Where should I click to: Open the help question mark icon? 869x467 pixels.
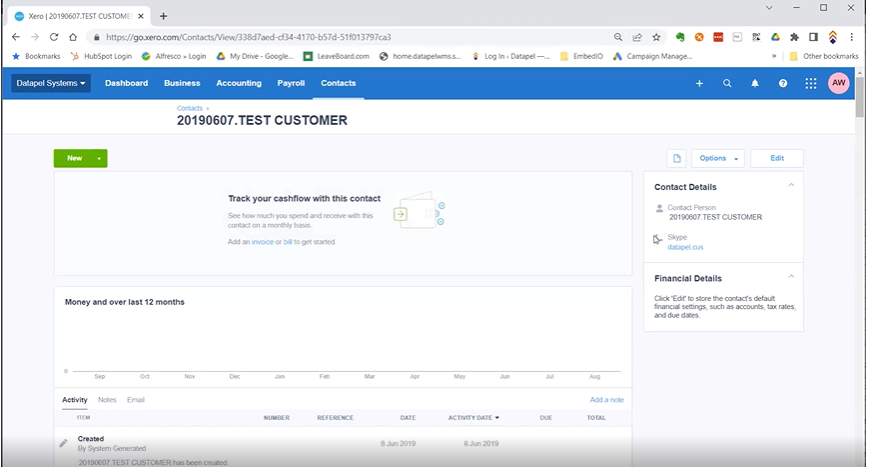pyautogui.click(x=783, y=83)
